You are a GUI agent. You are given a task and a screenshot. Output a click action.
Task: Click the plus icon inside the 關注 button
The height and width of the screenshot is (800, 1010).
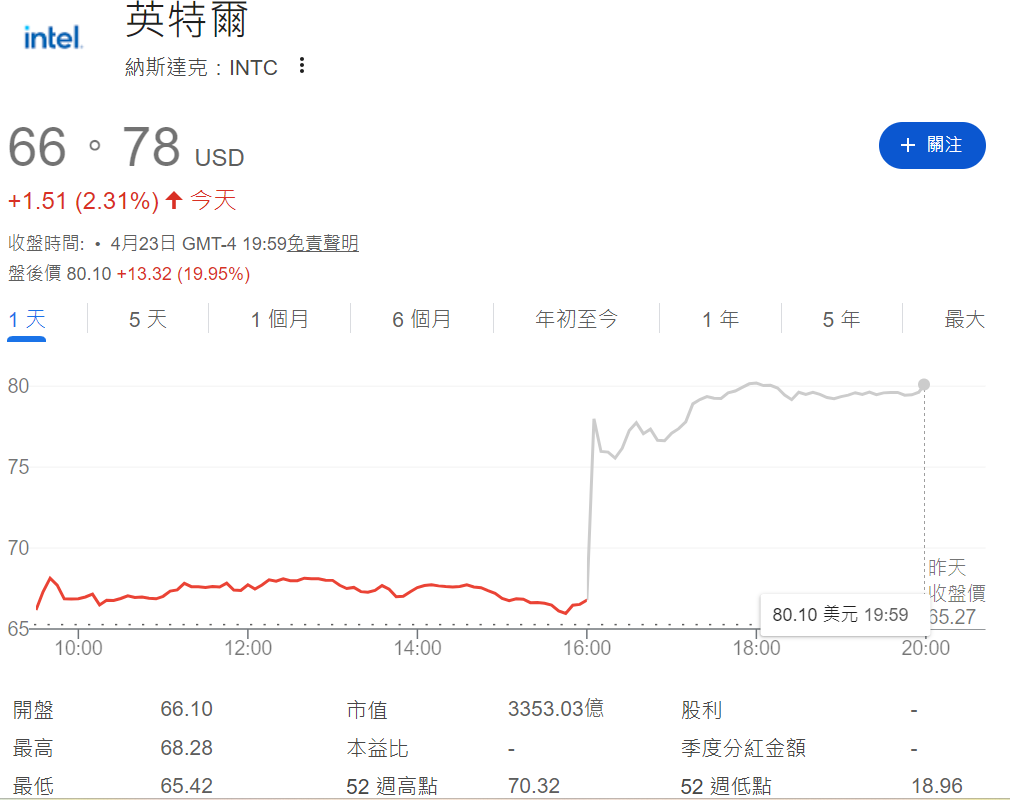tap(908, 145)
